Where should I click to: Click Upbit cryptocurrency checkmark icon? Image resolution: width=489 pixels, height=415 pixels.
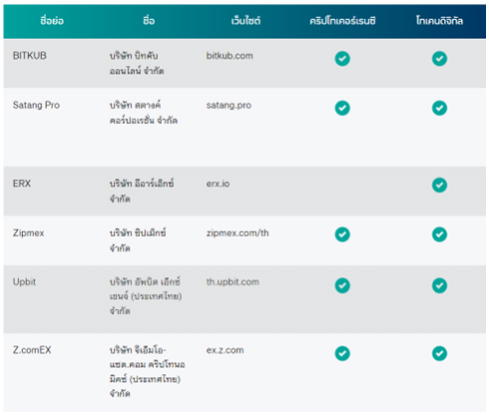tap(342, 285)
